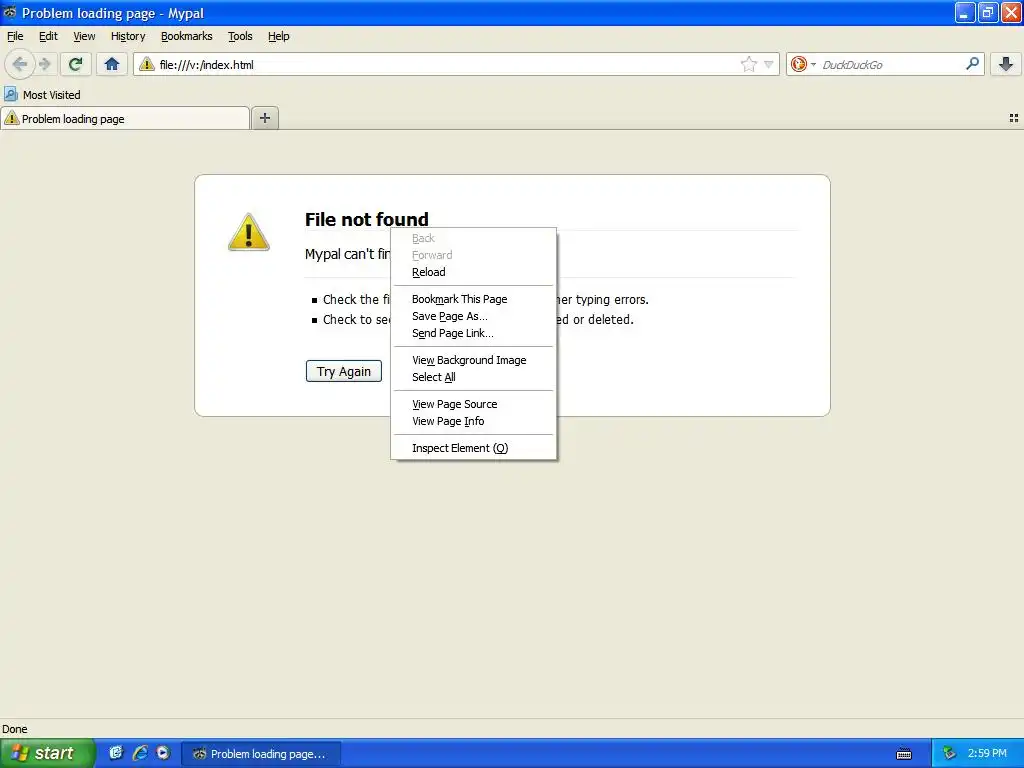
Task: Choose View Background Image in context menu
Action: coord(473,360)
